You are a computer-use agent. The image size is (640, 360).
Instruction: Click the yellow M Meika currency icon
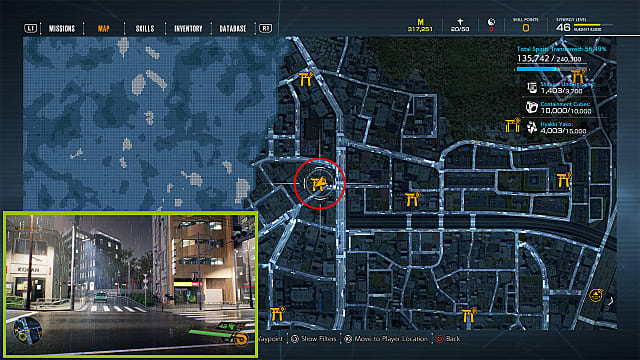tap(420, 22)
